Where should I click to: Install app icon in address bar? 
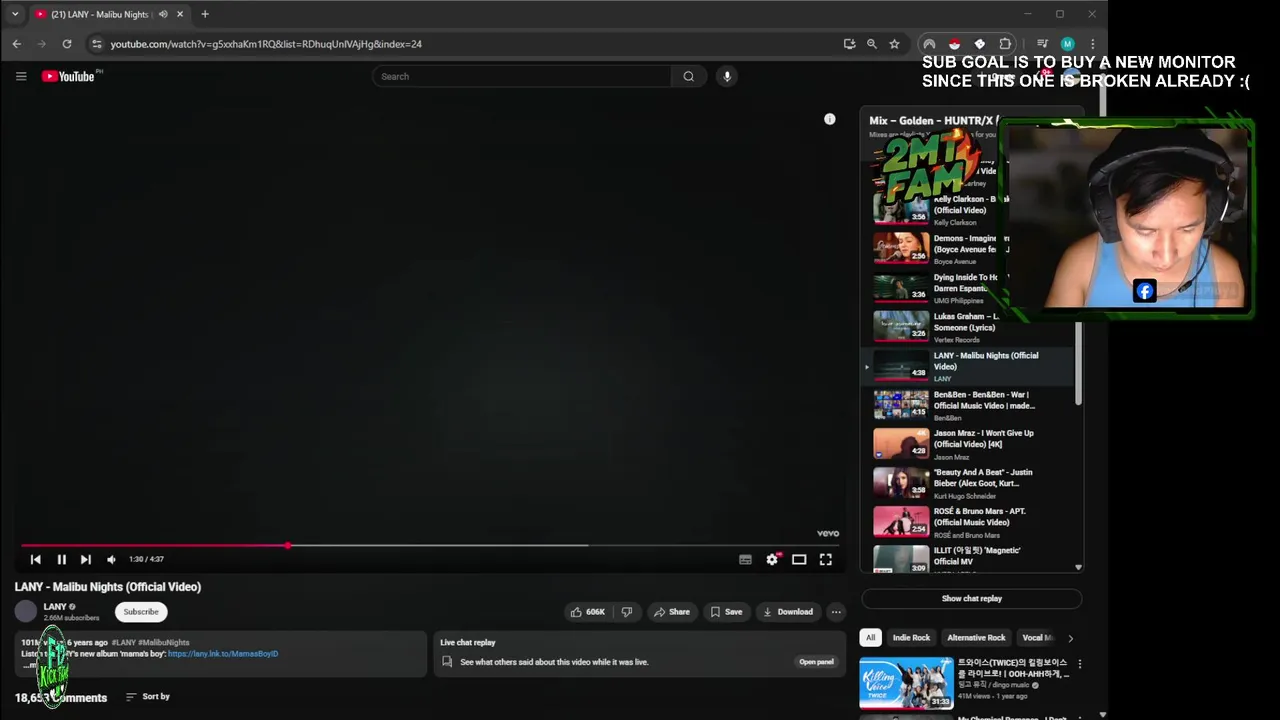point(849,44)
